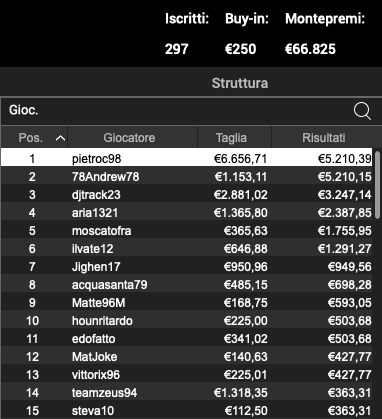Select player moscatofra row

[x=187, y=230]
